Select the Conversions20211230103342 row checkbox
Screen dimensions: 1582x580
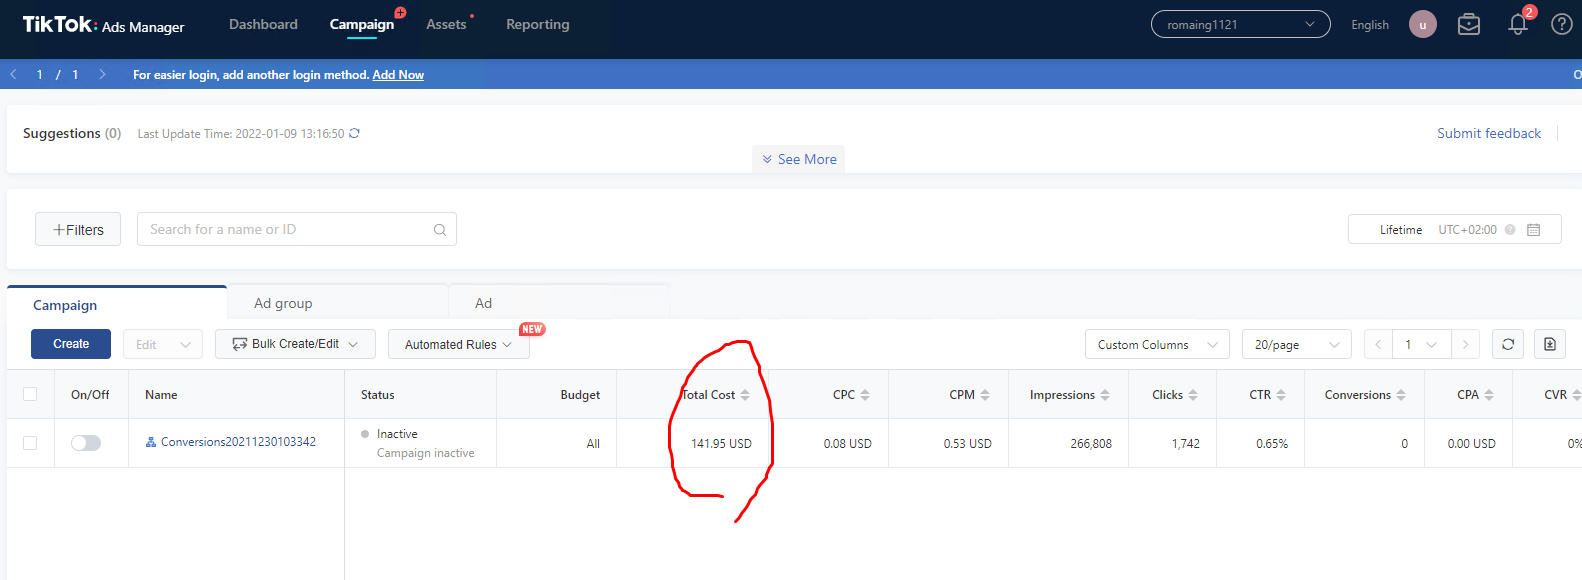(30, 443)
